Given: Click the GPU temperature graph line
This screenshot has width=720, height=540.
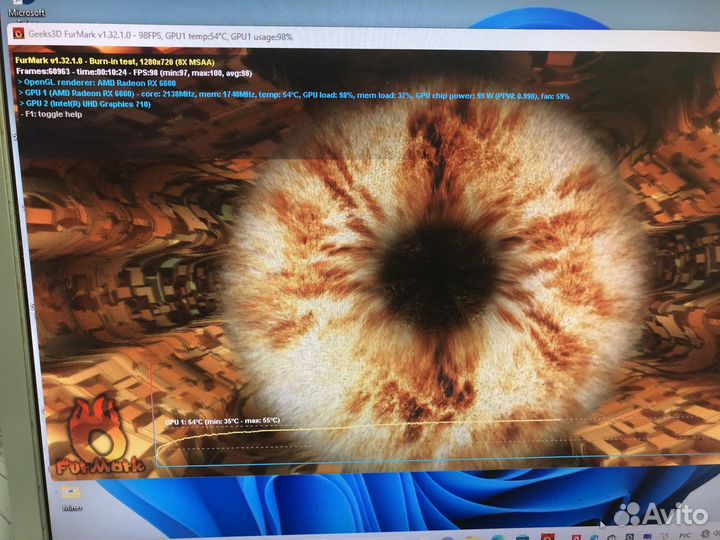Looking at the screenshot, I should tap(400, 428).
